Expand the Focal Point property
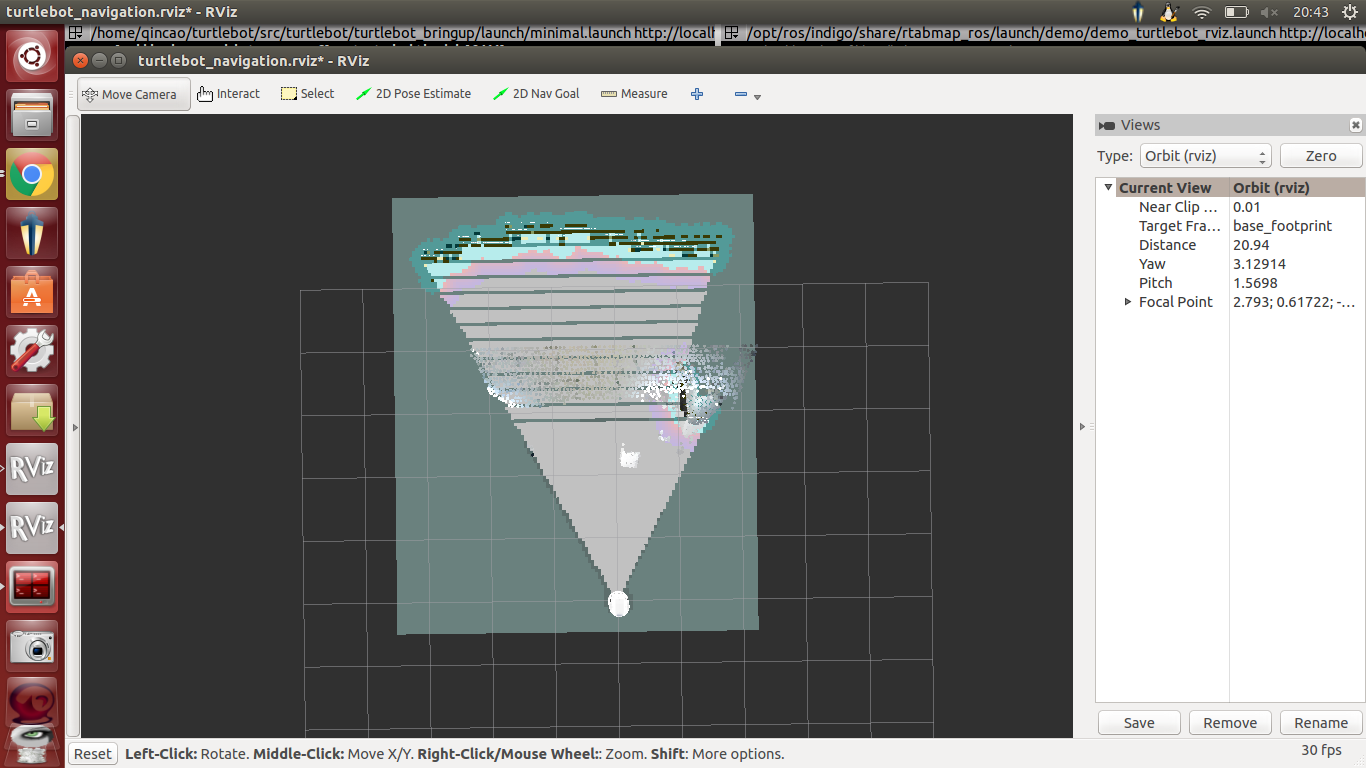 (1128, 302)
